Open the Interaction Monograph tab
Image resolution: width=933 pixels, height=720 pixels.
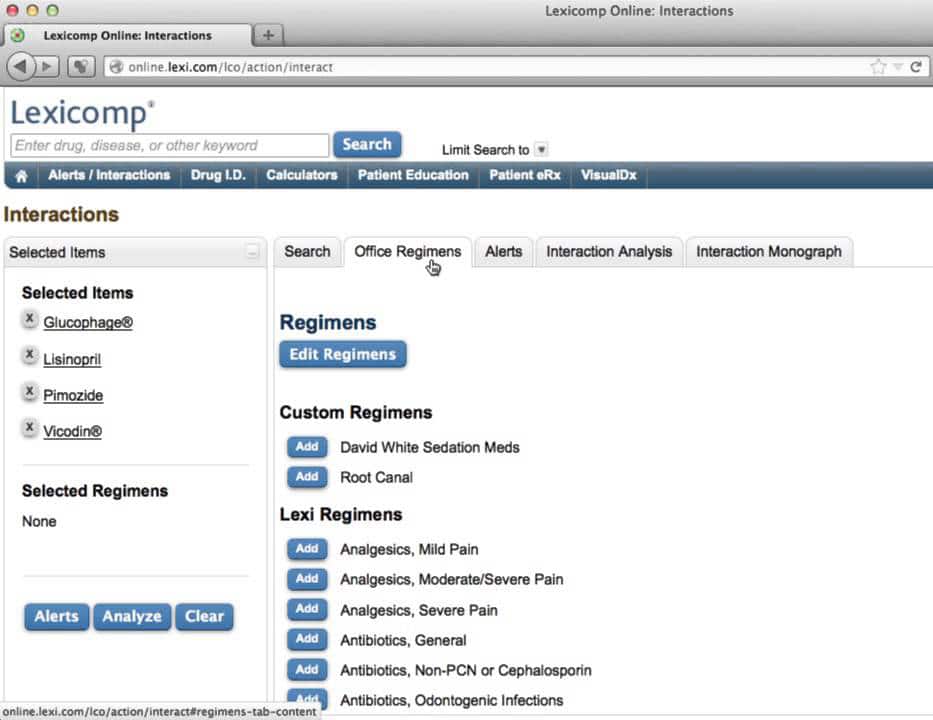pyautogui.click(x=769, y=252)
